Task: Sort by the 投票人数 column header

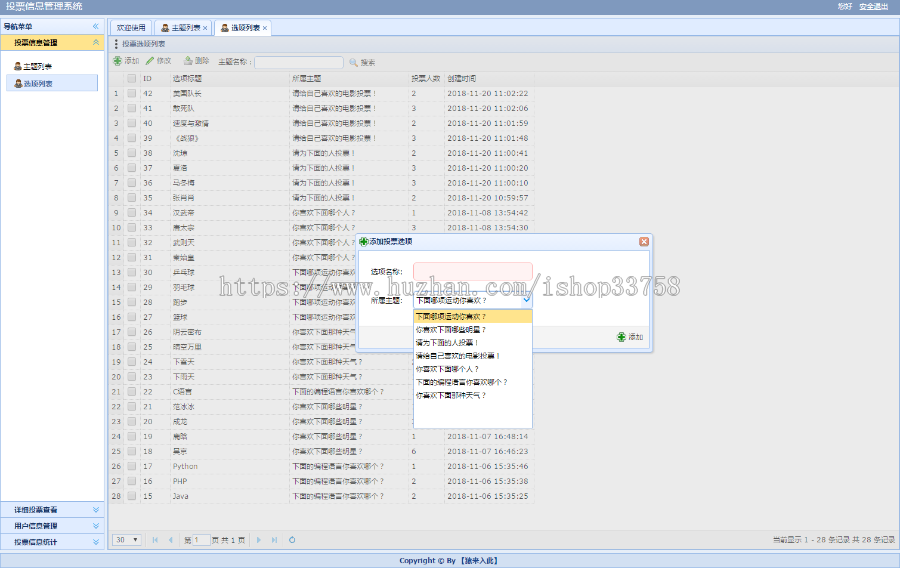Action: click(x=426, y=79)
